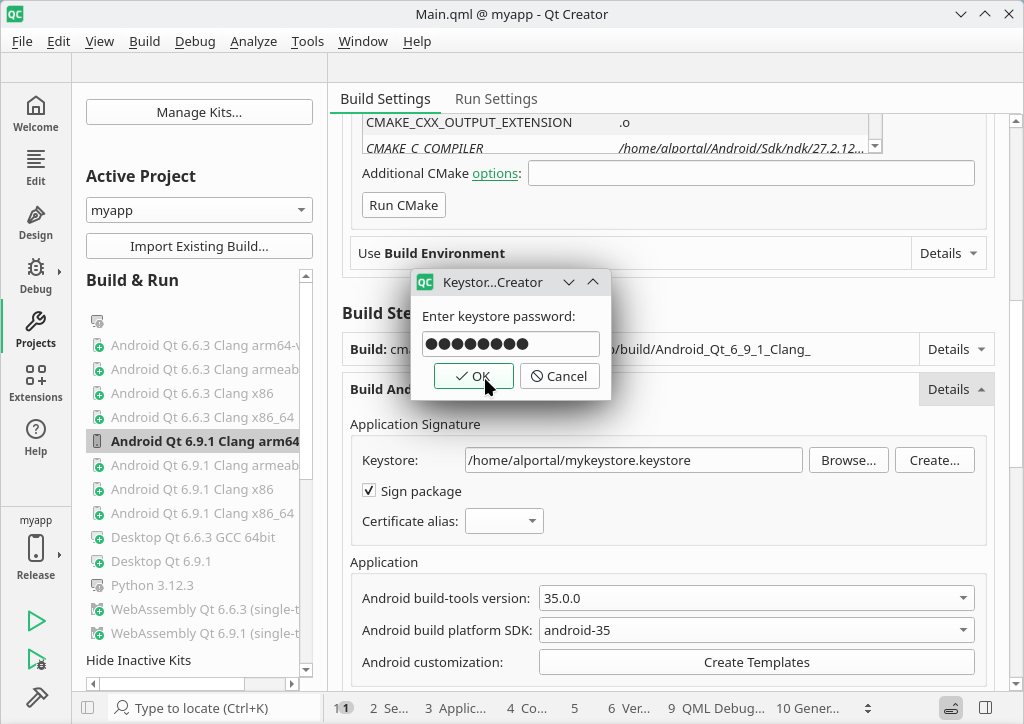Click the Create Templates button

[756, 662]
